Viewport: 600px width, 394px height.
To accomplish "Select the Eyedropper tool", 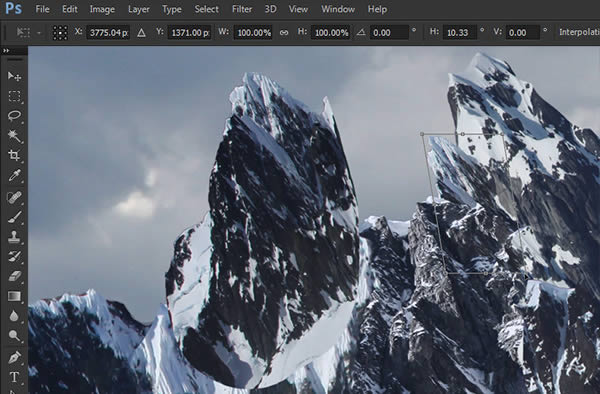I will pyautogui.click(x=14, y=176).
